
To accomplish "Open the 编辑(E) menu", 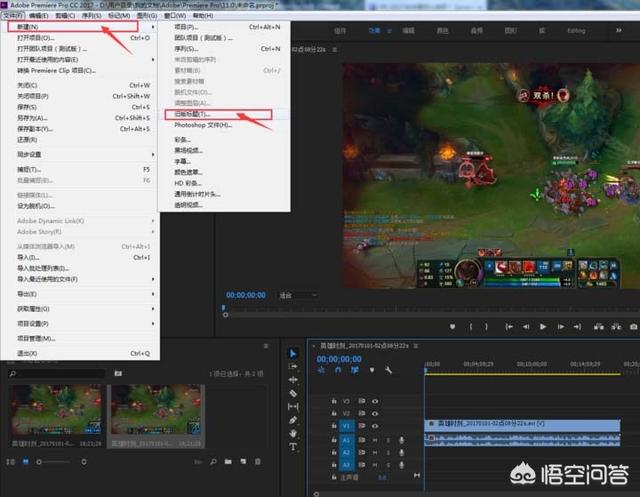I will tap(39, 16).
